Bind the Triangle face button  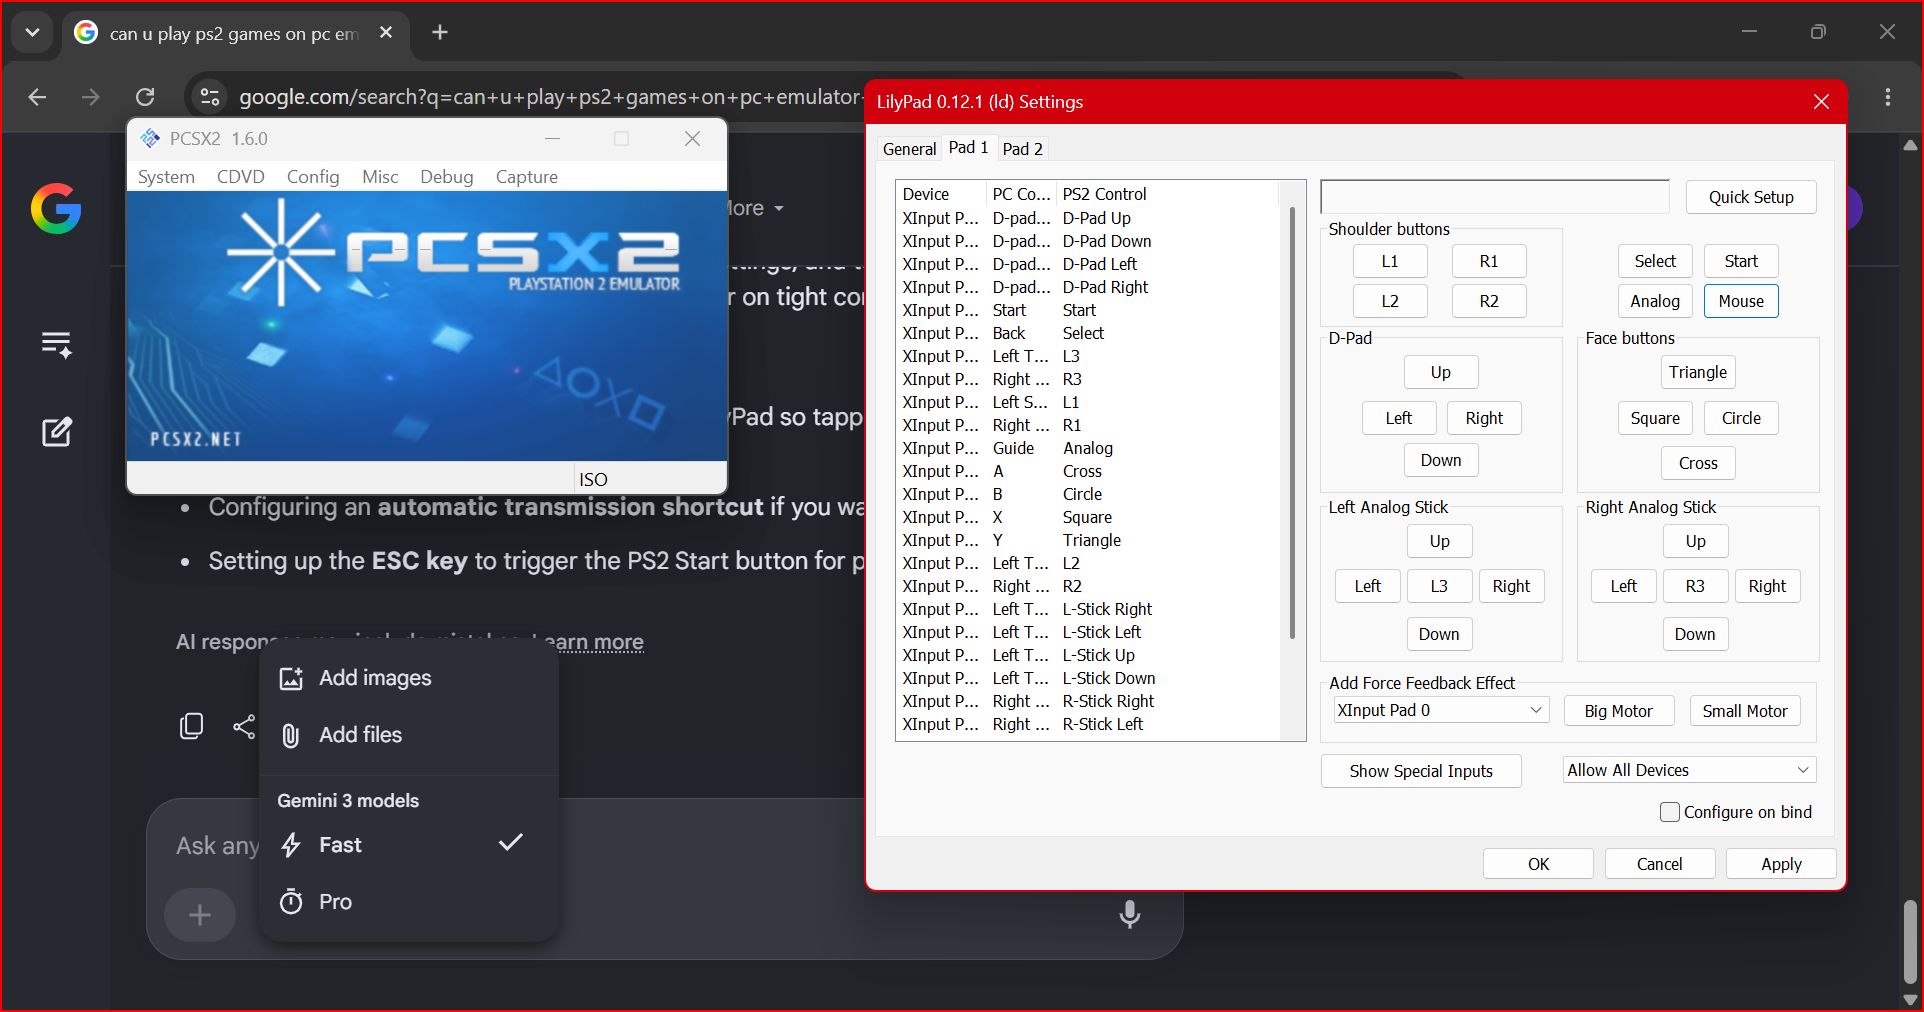[x=1698, y=372]
